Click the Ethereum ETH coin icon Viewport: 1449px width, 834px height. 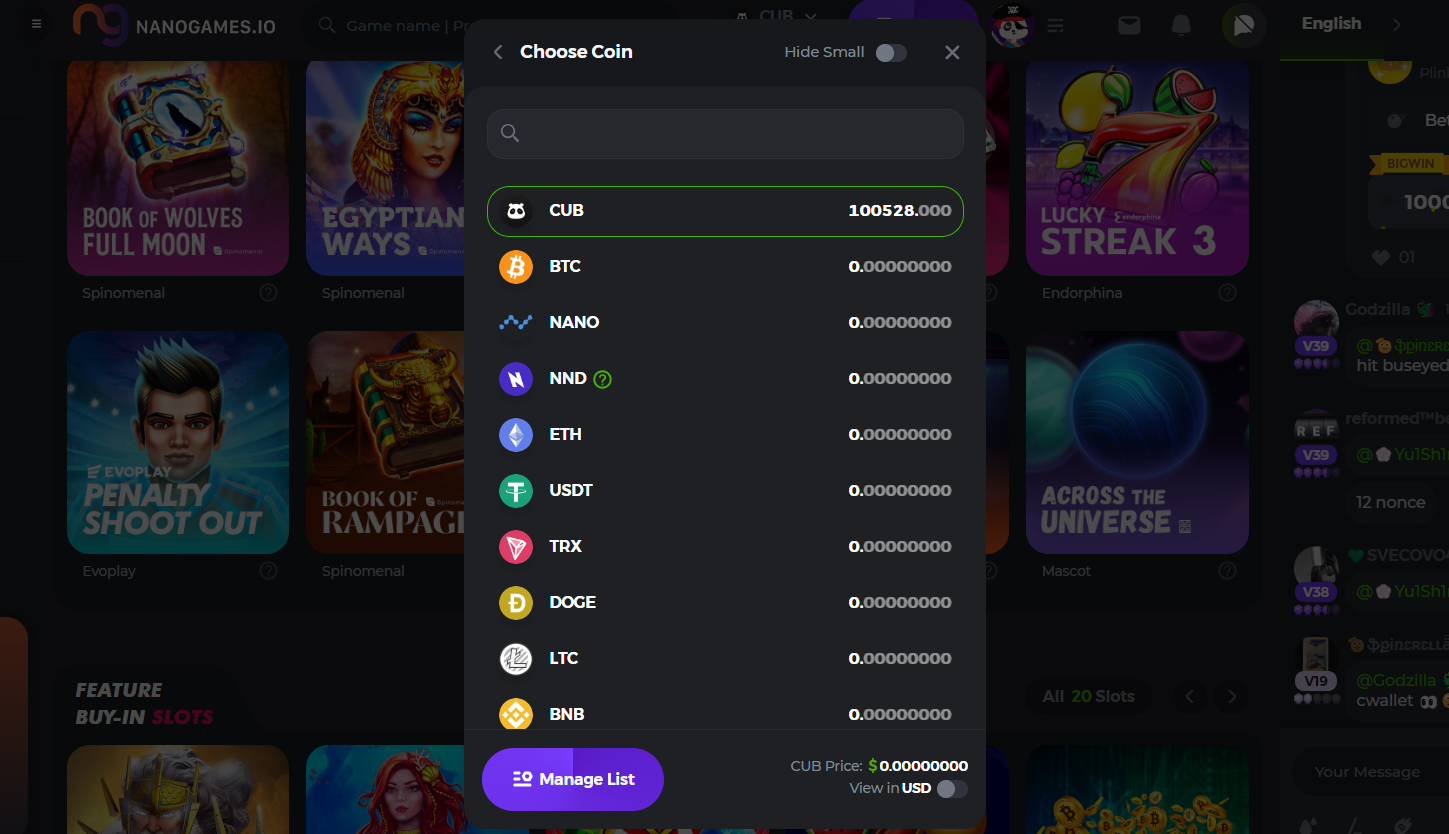point(516,435)
